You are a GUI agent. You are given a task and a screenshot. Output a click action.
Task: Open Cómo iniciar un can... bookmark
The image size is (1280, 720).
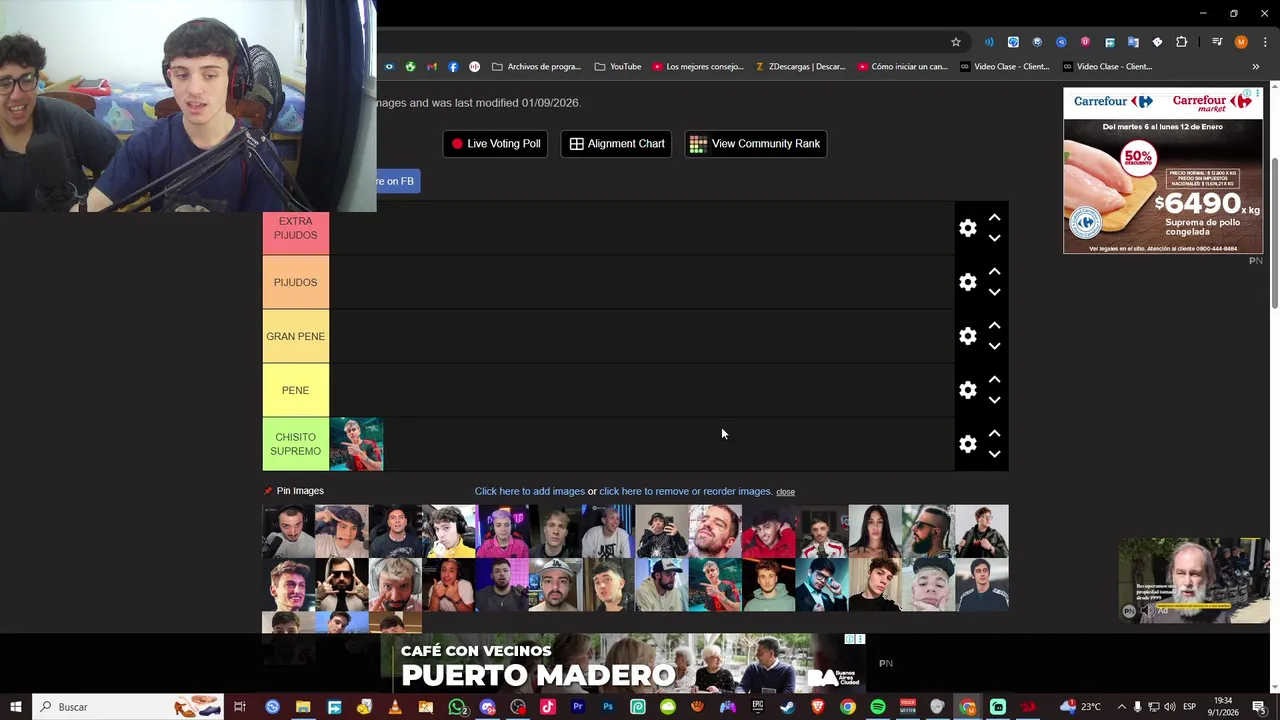(903, 67)
